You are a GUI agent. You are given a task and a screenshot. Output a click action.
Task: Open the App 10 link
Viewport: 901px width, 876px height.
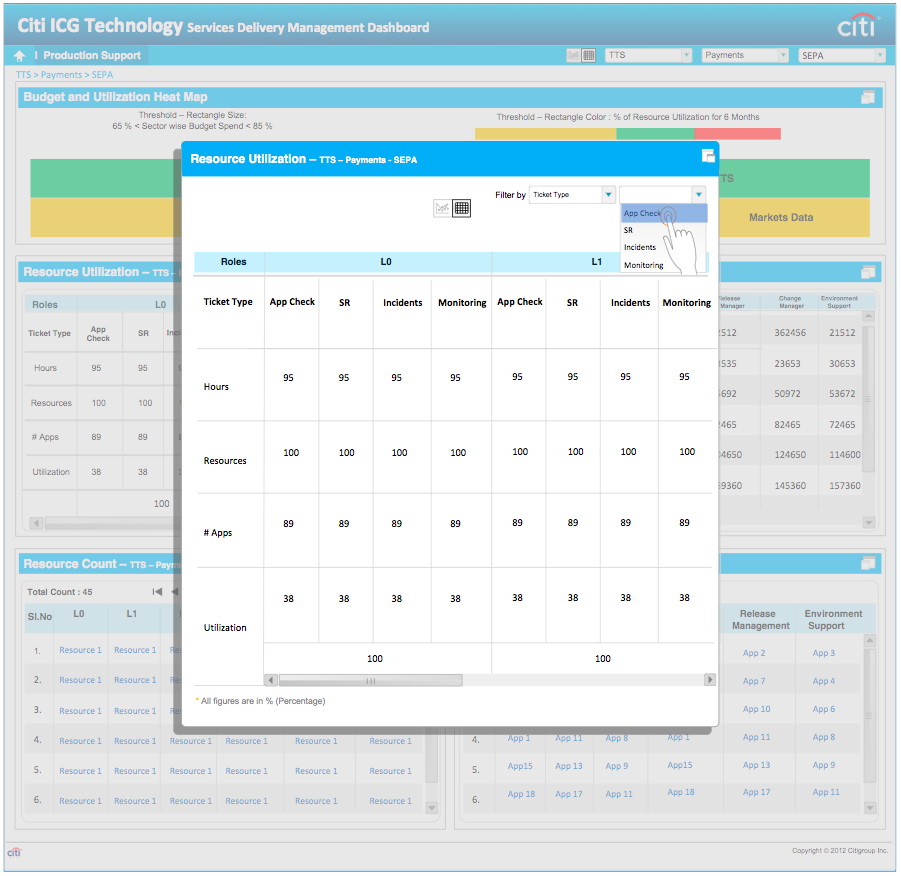pos(756,709)
